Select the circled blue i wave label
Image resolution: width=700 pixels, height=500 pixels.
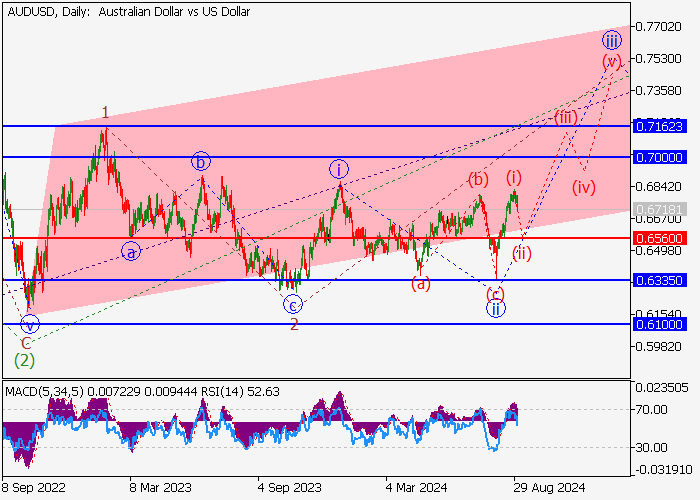[339, 170]
